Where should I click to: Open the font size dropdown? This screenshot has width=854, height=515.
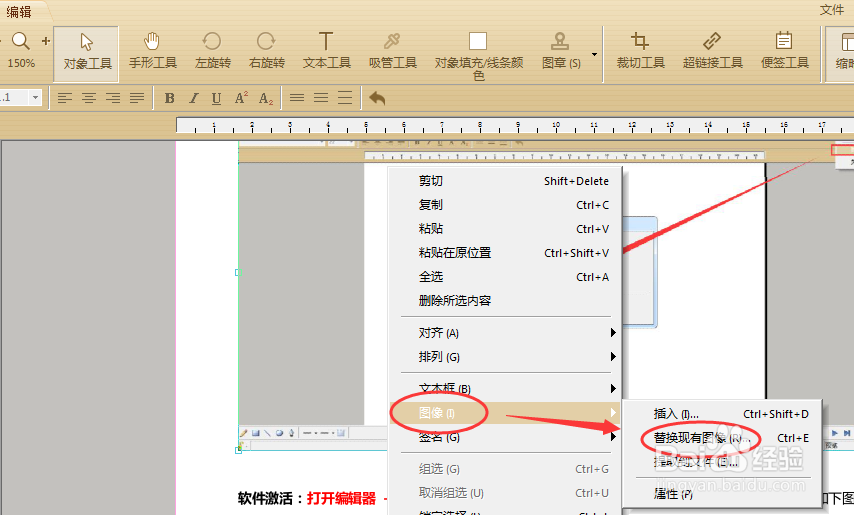[x=35, y=98]
